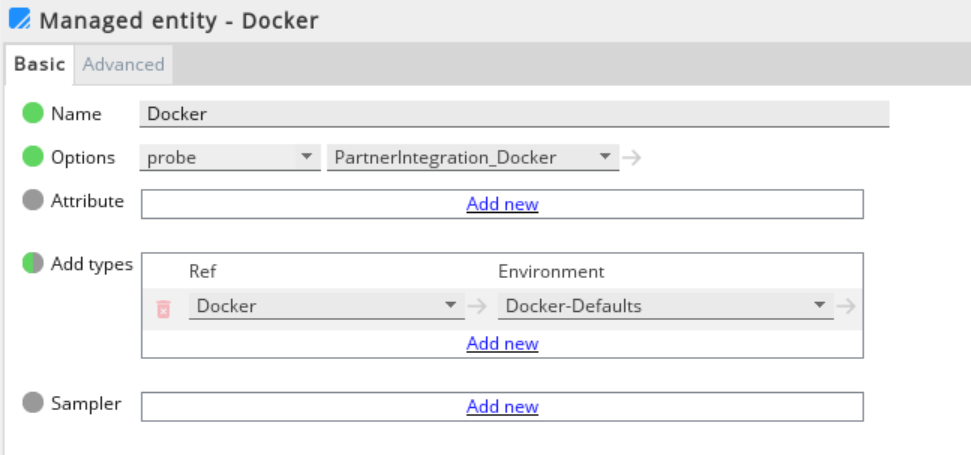This screenshot has height=455, width=971.
Task: Delete the Docker type row with trash icon
Action: pos(164,308)
